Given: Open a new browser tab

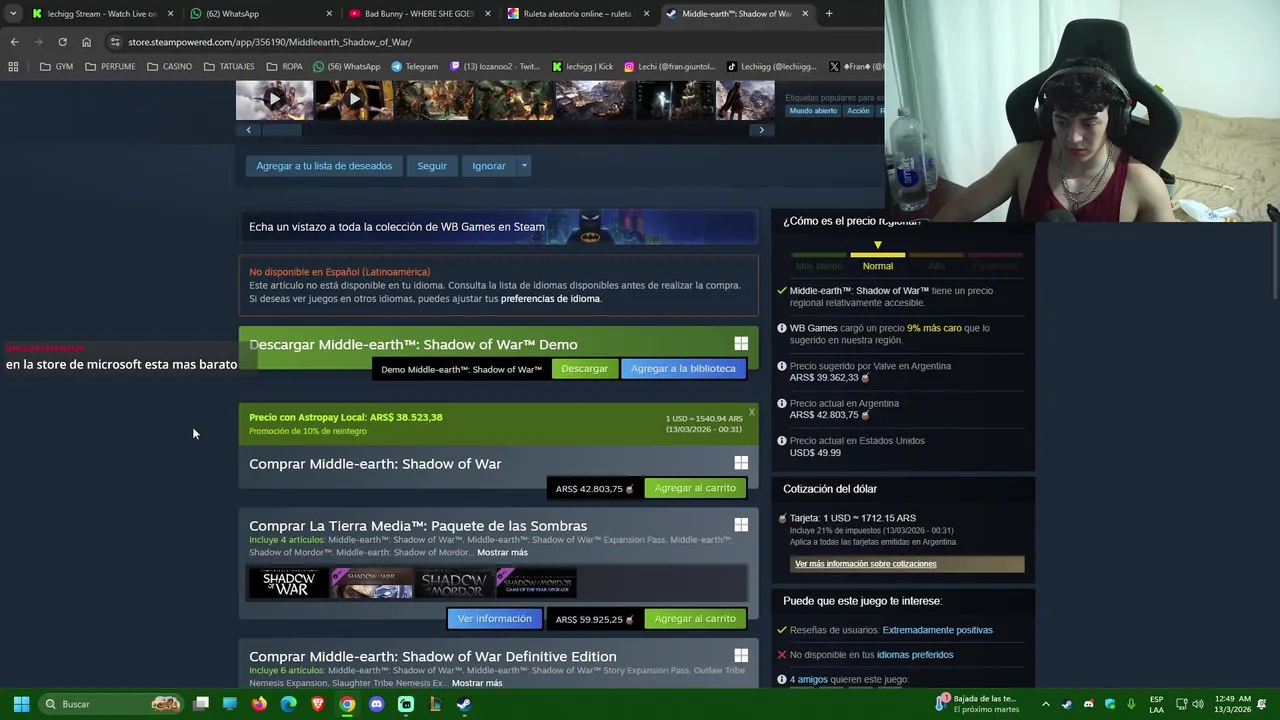Looking at the screenshot, I should pyautogui.click(x=829, y=14).
